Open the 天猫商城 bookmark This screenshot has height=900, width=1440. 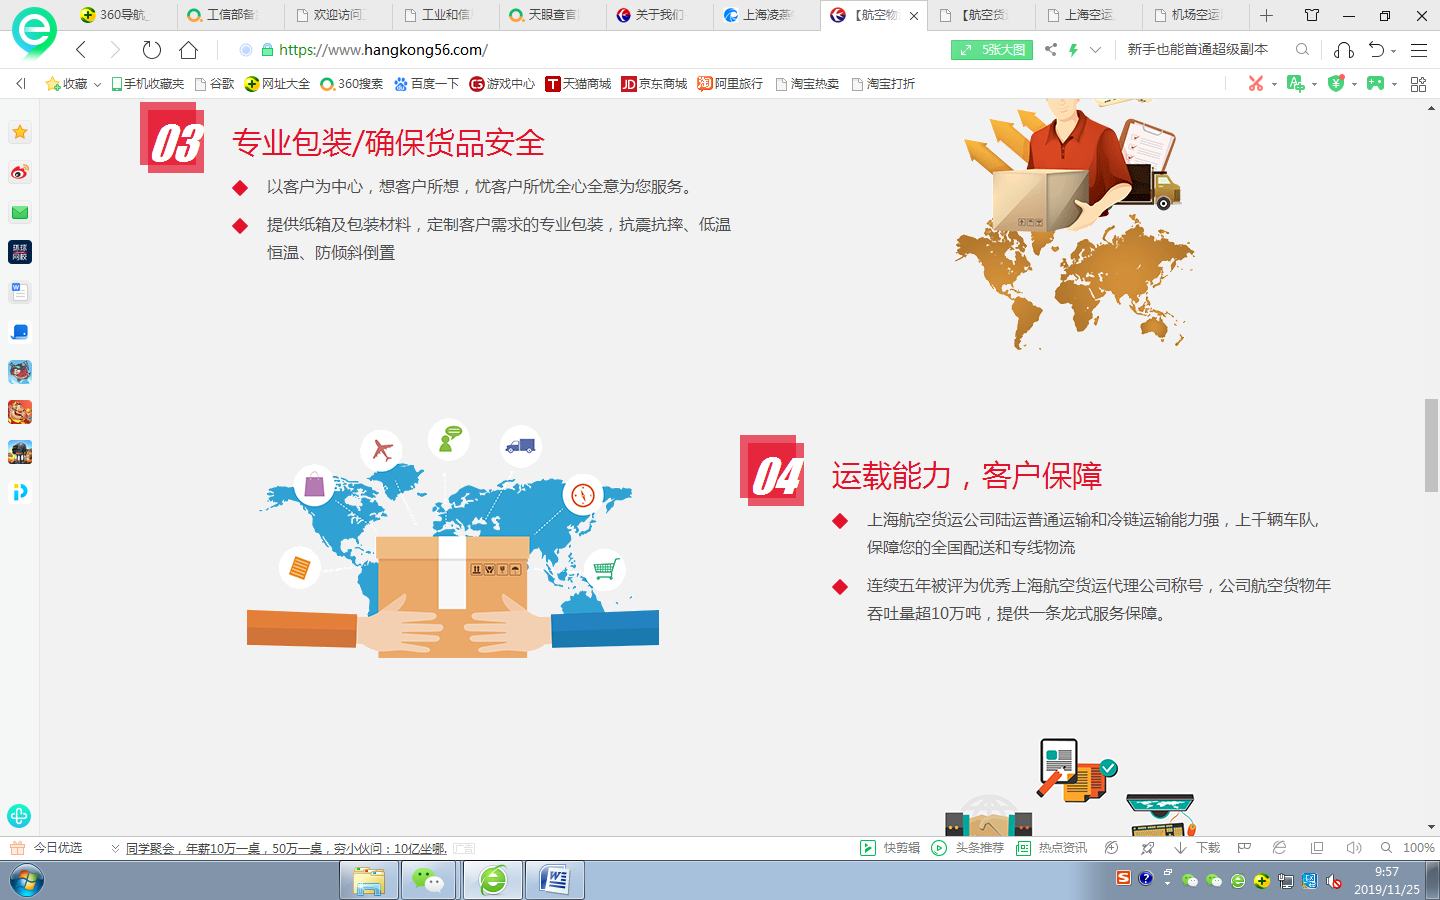[x=578, y=84]
